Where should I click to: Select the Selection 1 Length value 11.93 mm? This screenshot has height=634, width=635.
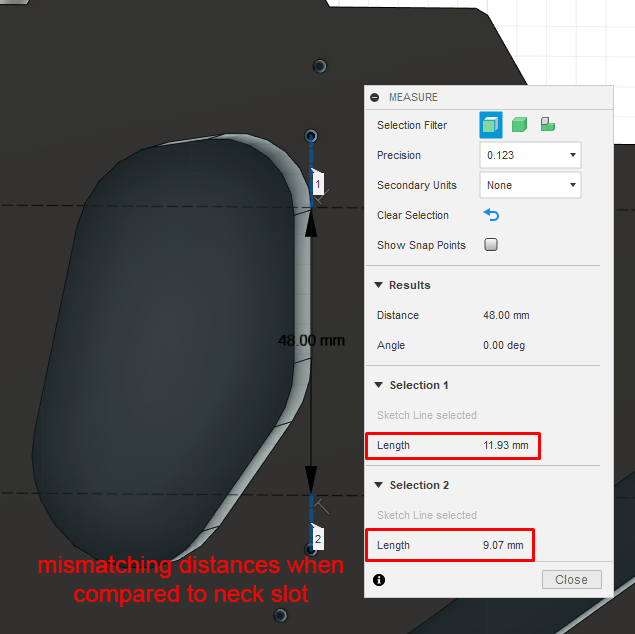[x=505, y=445]
